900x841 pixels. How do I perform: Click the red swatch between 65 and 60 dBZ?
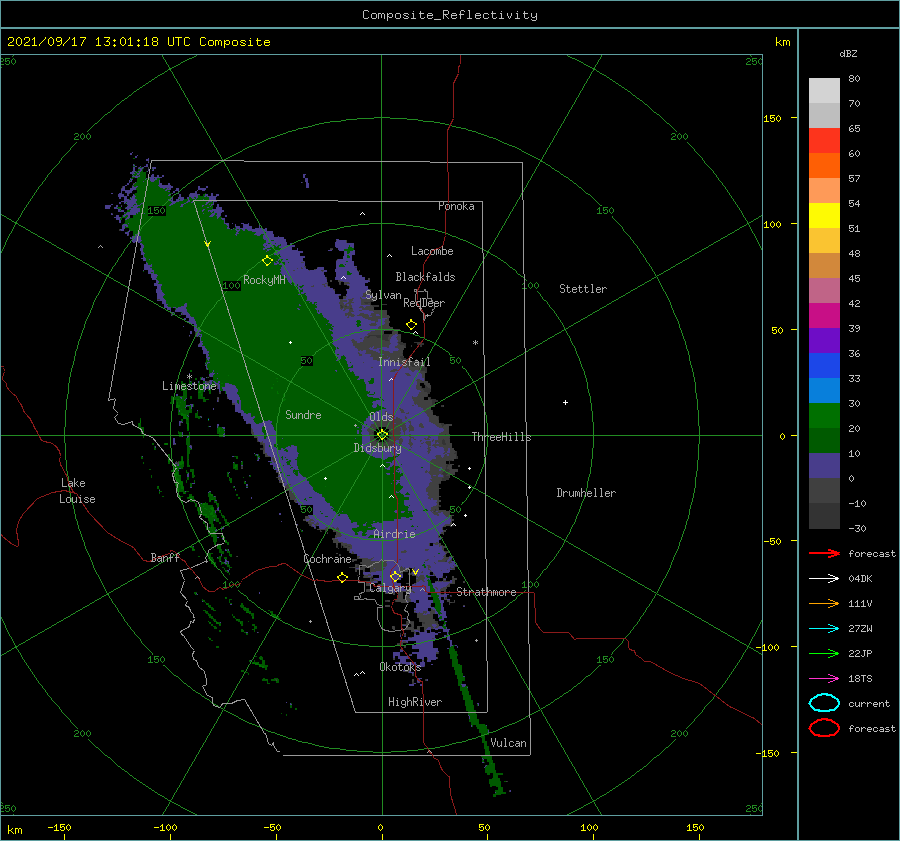[x=824, y=141]
